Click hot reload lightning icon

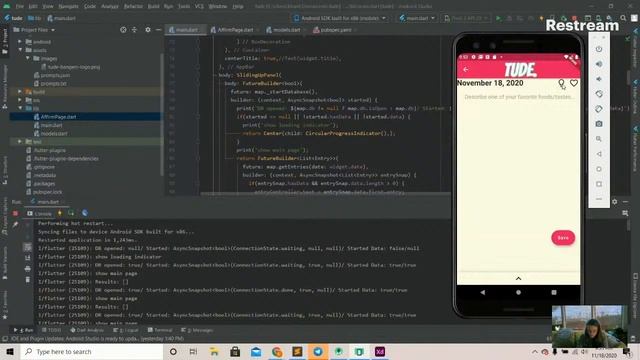[x=60, y=213]
